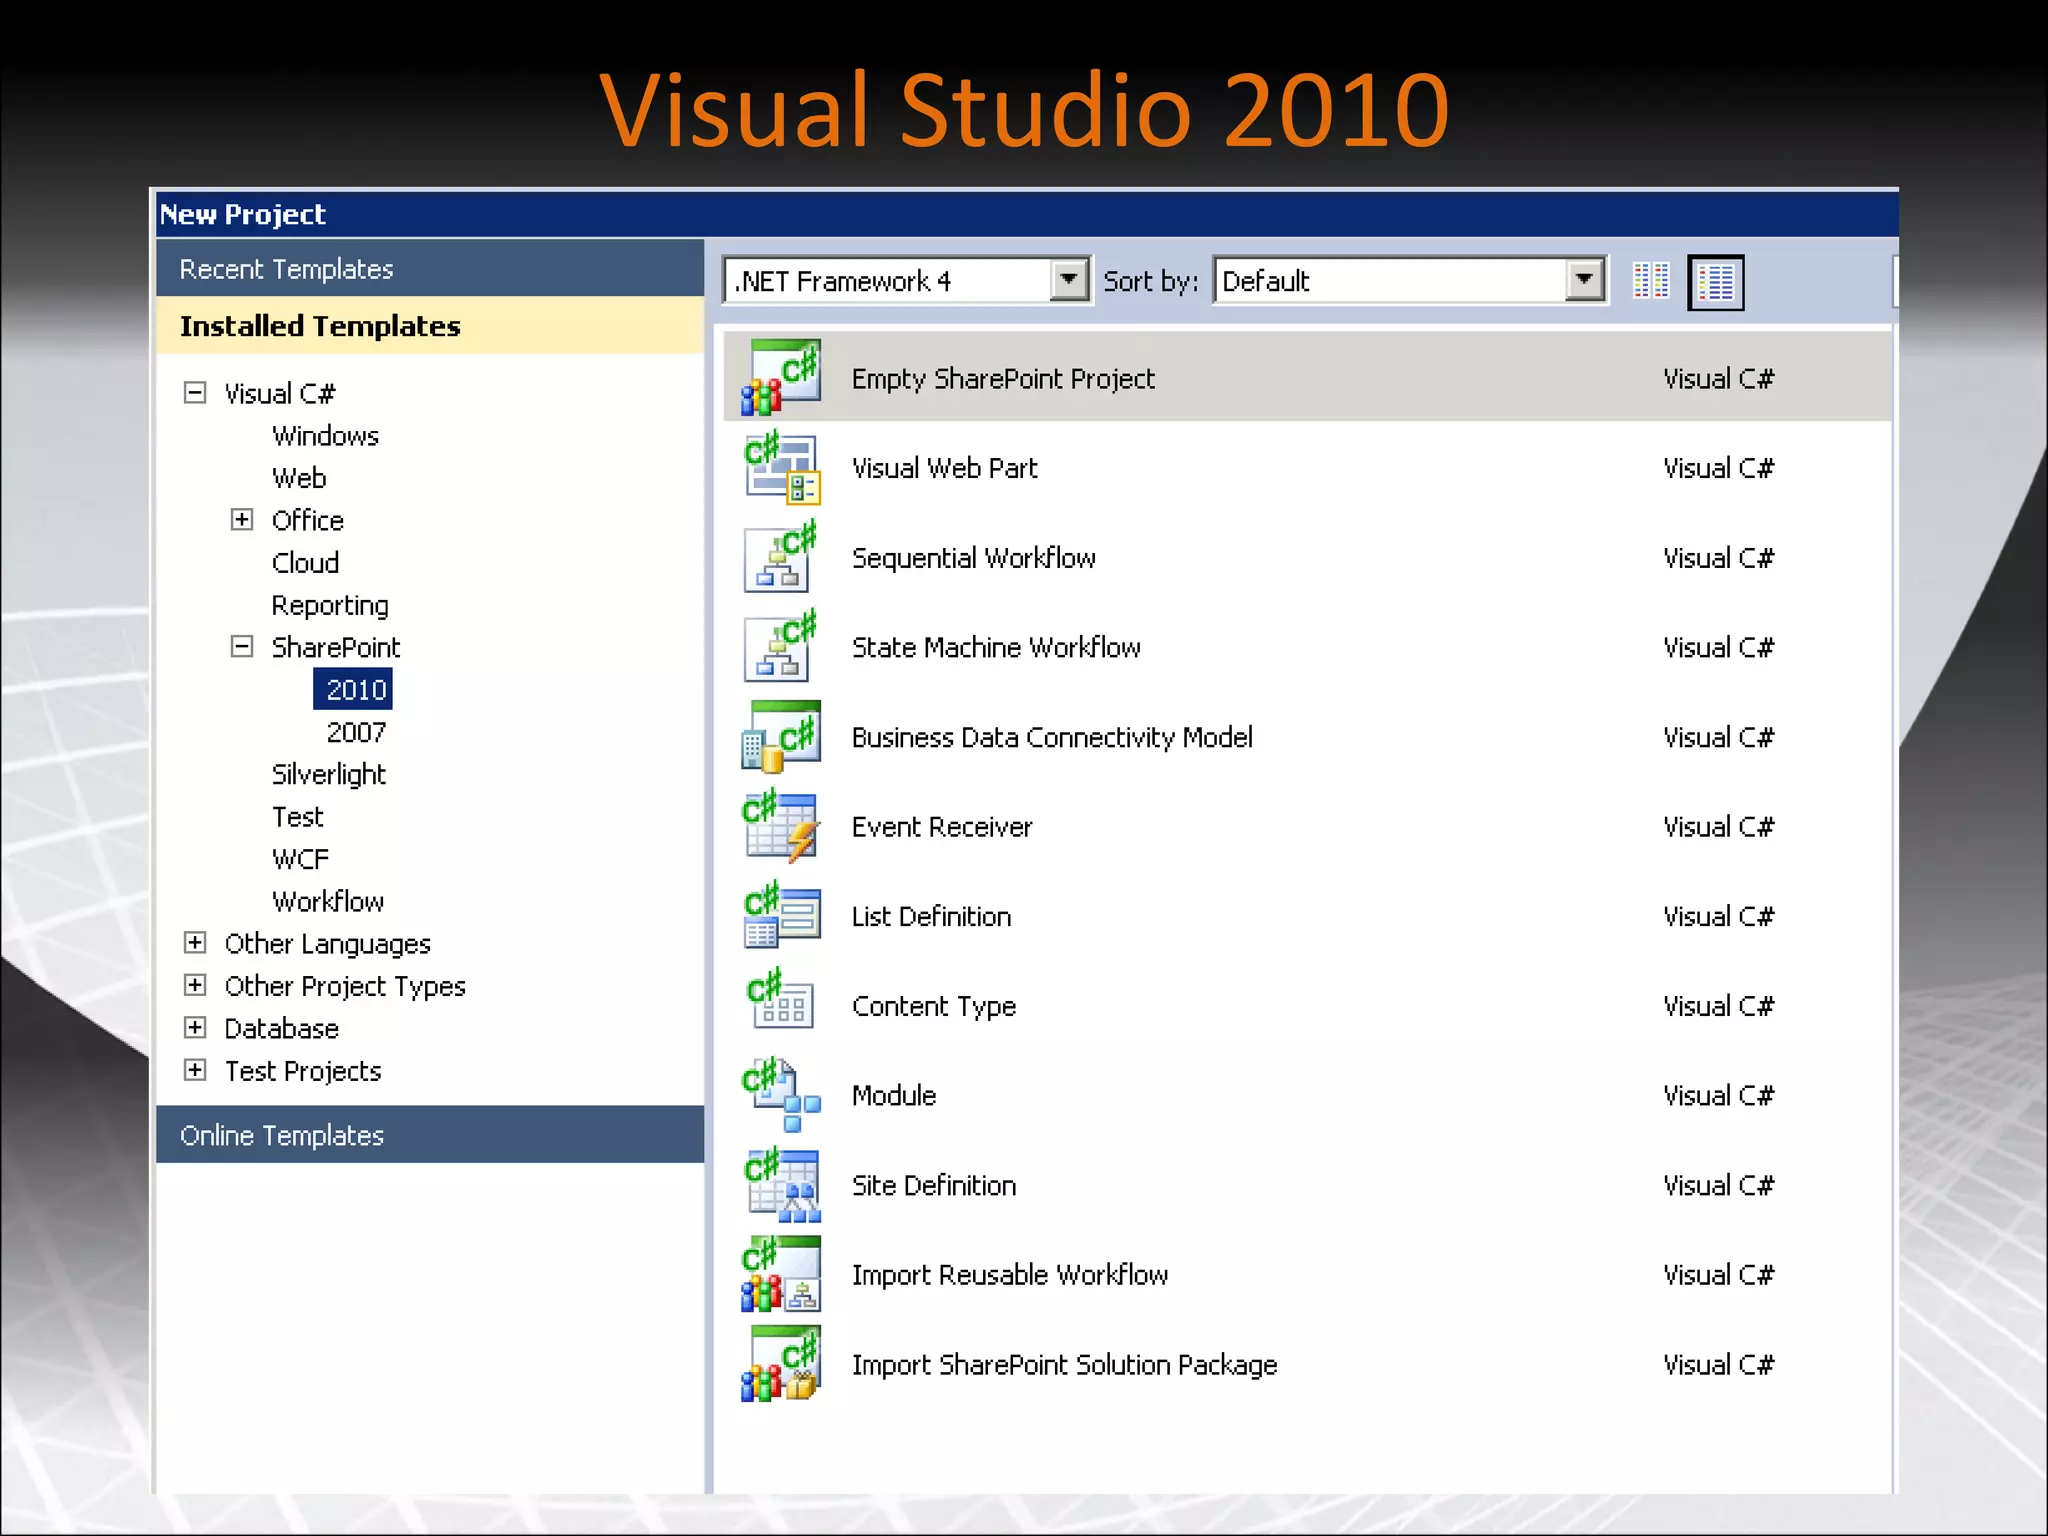Collapse the Visual C# tree node
This screenshot has width=2048, height=1536.
tap(195, 393)
